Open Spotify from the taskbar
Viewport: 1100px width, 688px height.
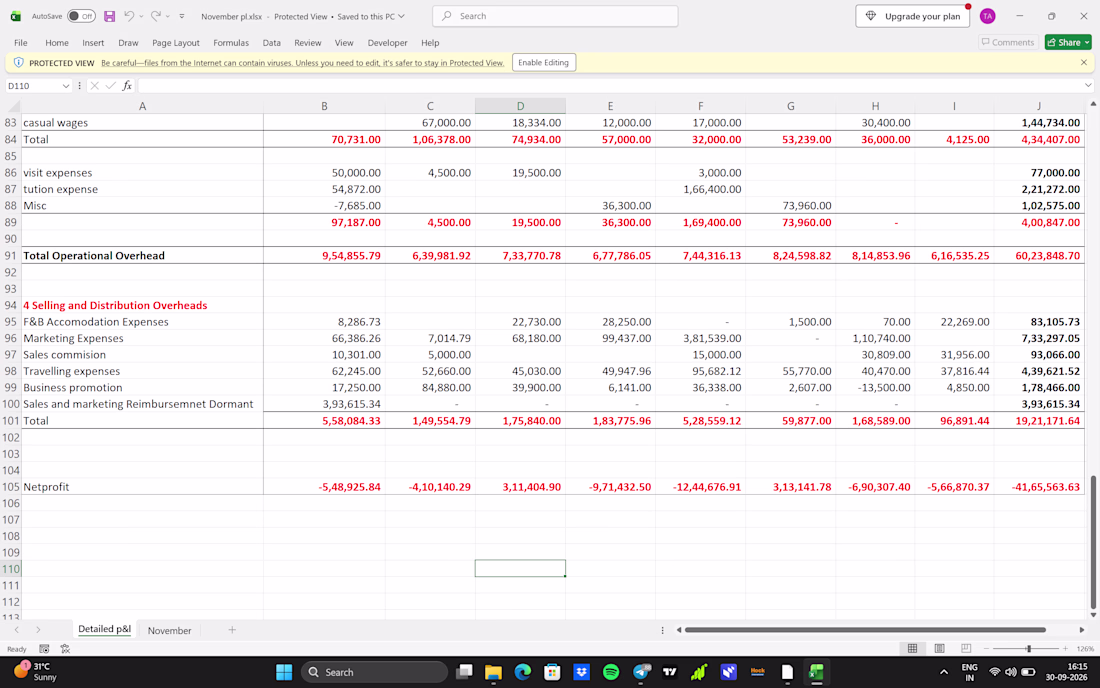pos(611,672)
